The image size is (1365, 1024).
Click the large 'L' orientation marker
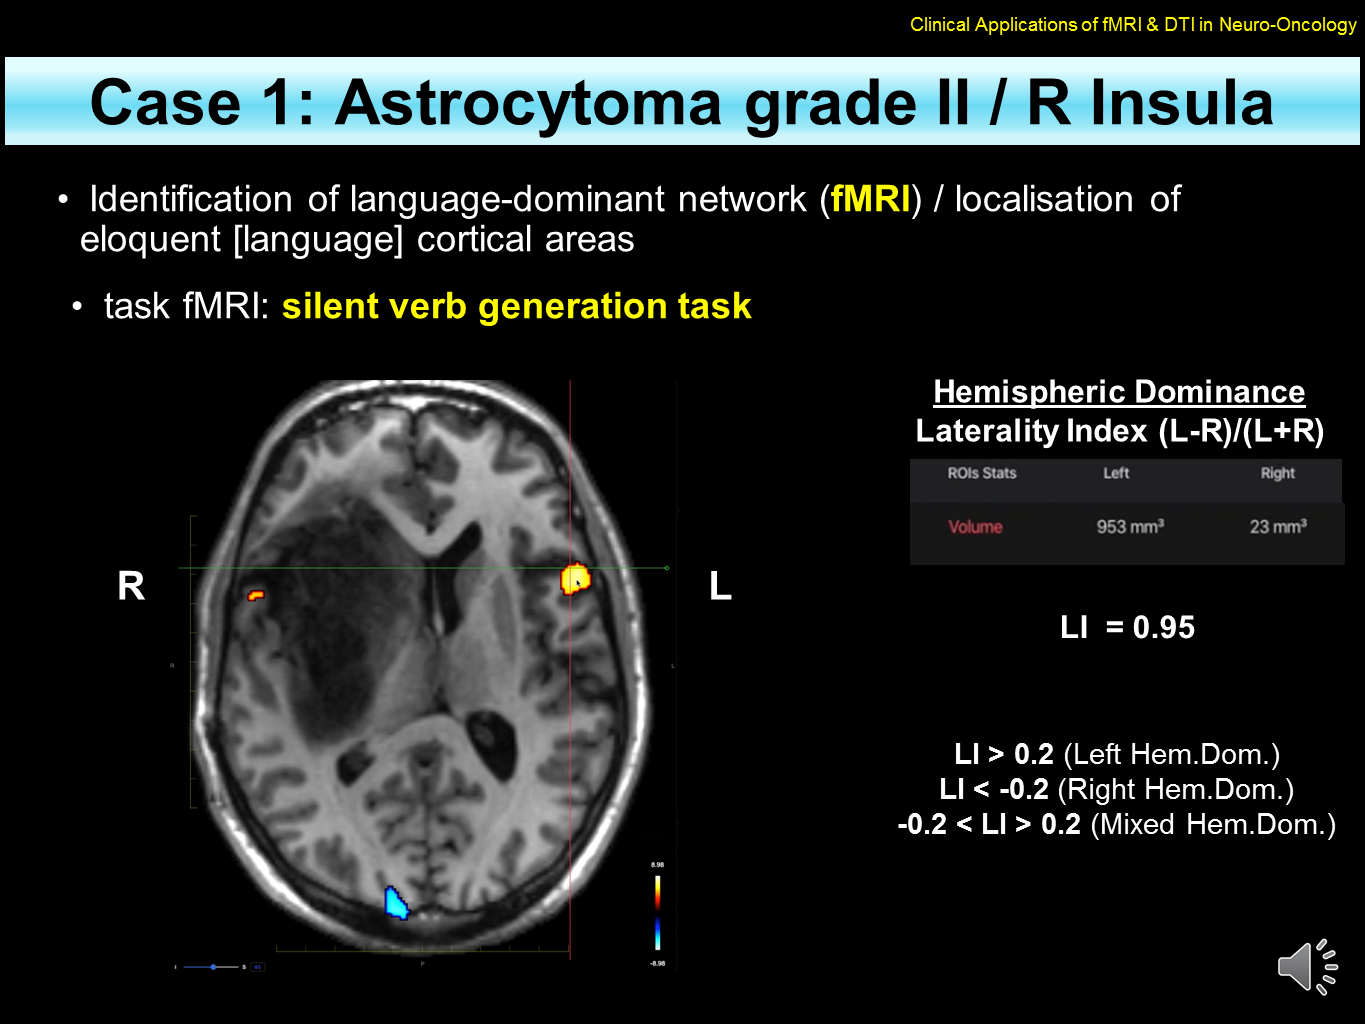(720, 586)
